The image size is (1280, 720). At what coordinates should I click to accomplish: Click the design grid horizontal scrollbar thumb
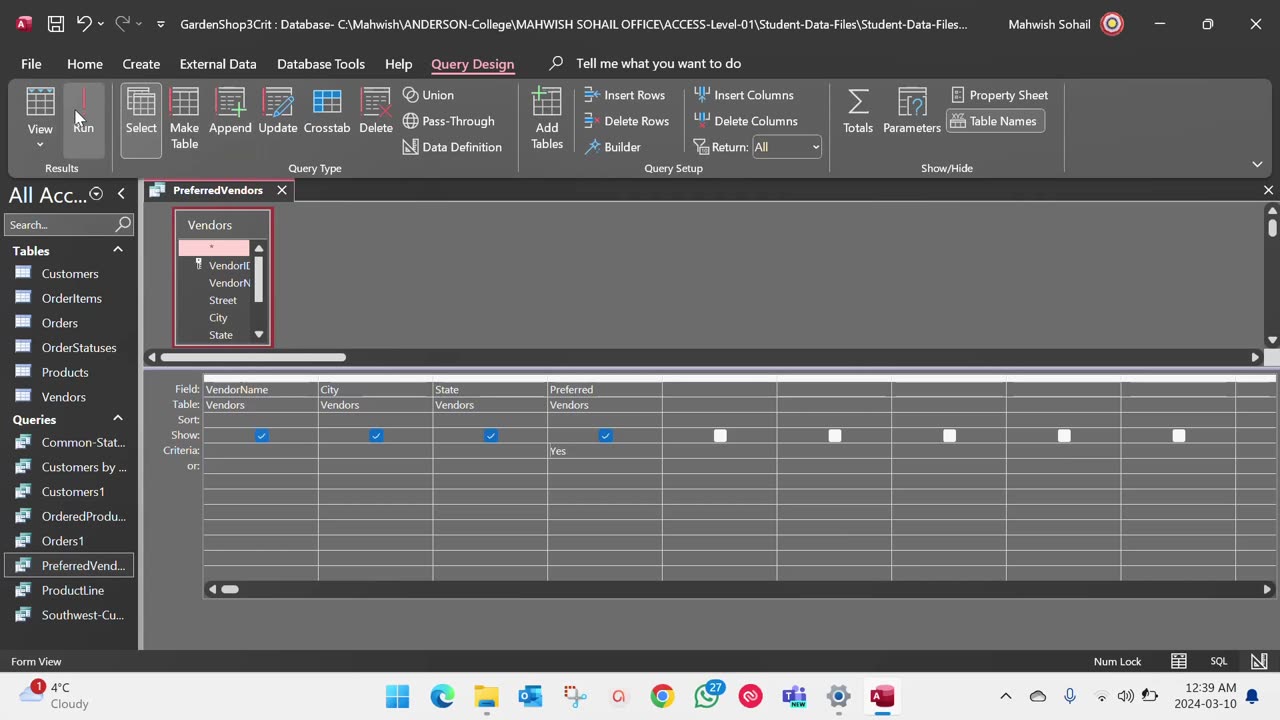[x=230, y=589]
